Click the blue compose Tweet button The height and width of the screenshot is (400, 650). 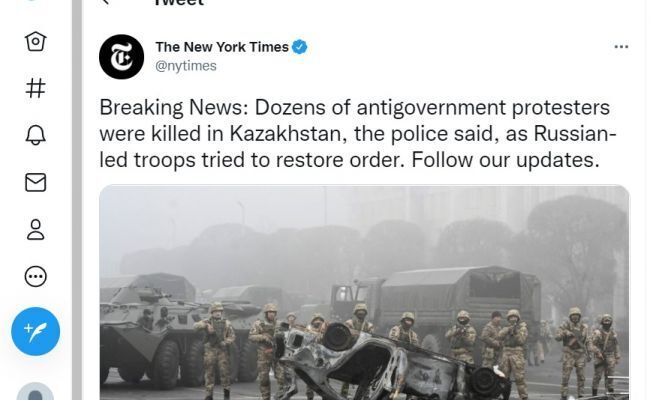coord(36,331)
